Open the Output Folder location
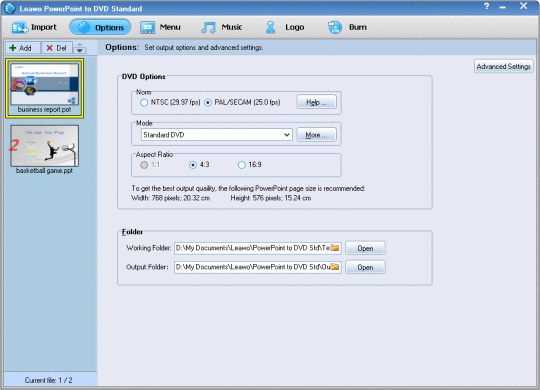The height and width of the screenshot is (390, 540). [x=365, y=267]
